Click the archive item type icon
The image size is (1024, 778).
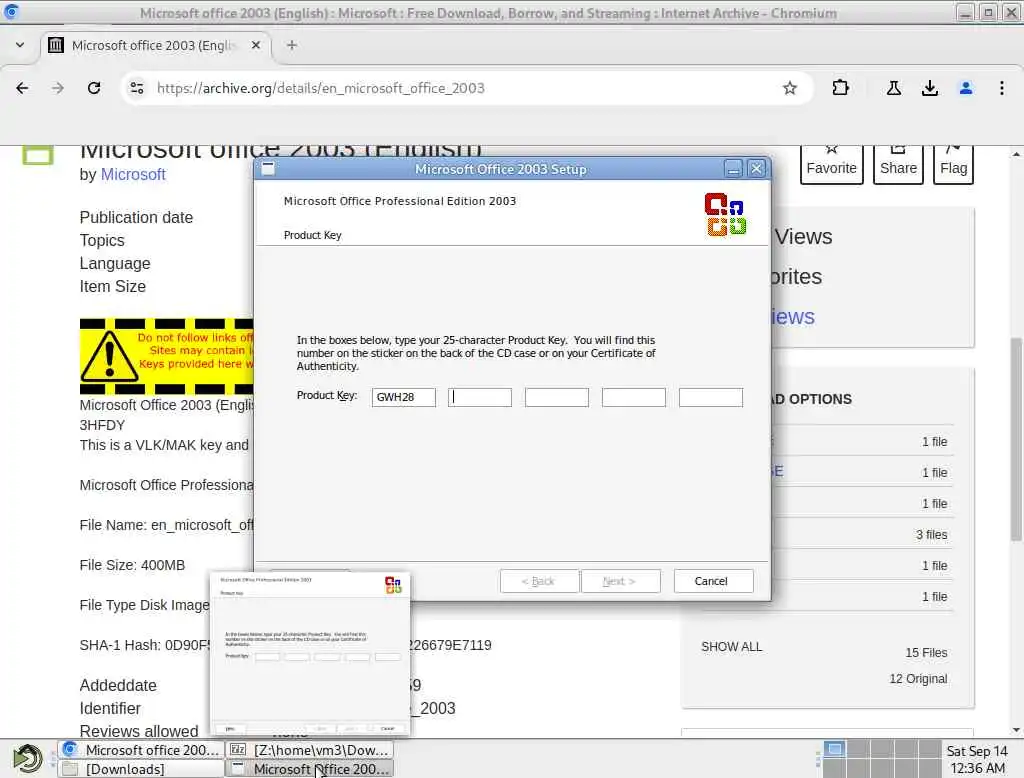click(x=39, y=155)
